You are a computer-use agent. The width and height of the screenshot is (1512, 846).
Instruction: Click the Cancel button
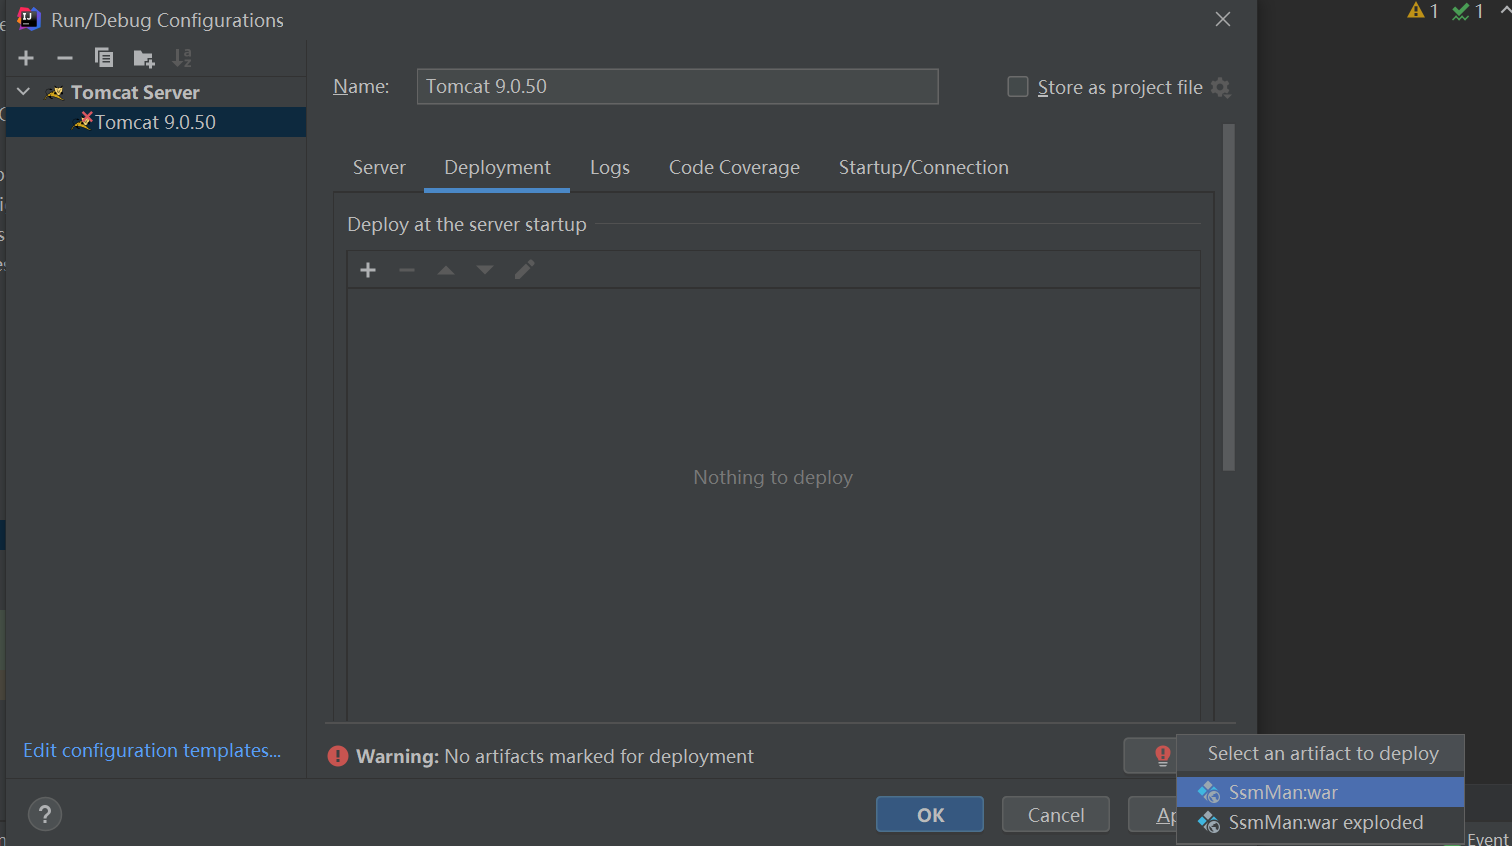pyautogui.click(x=1056, y=814)
